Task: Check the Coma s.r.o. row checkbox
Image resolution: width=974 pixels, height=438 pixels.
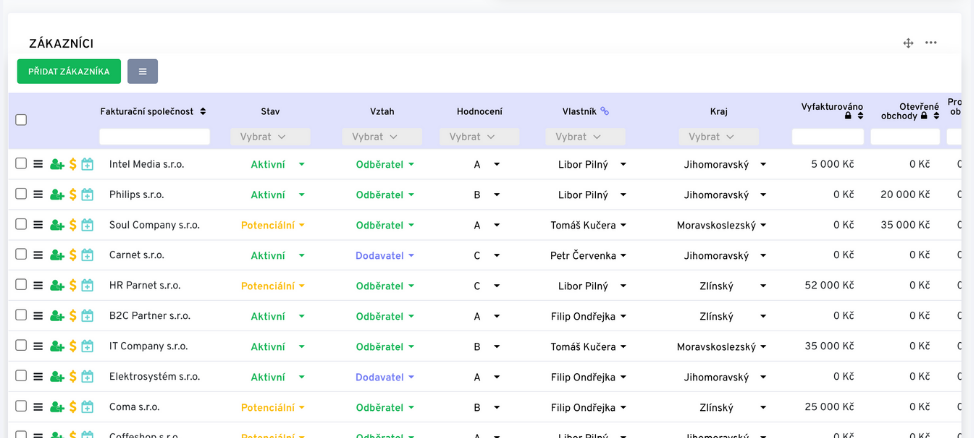Action: pyautogui.click(x=21, y=406)
